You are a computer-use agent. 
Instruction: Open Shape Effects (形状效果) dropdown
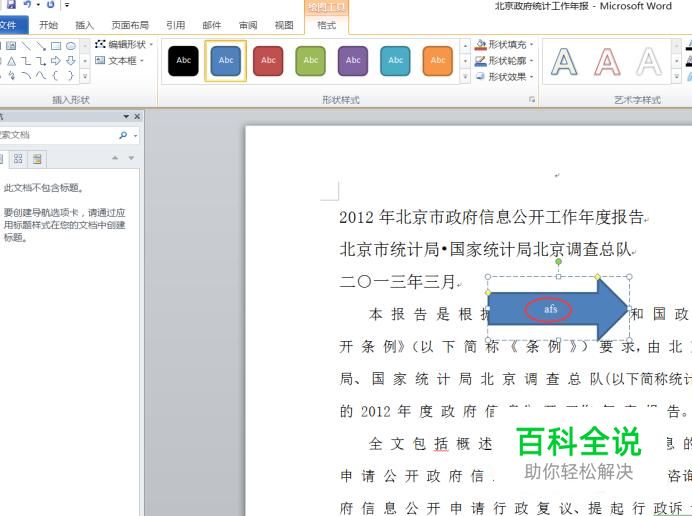tap(504, 77)
